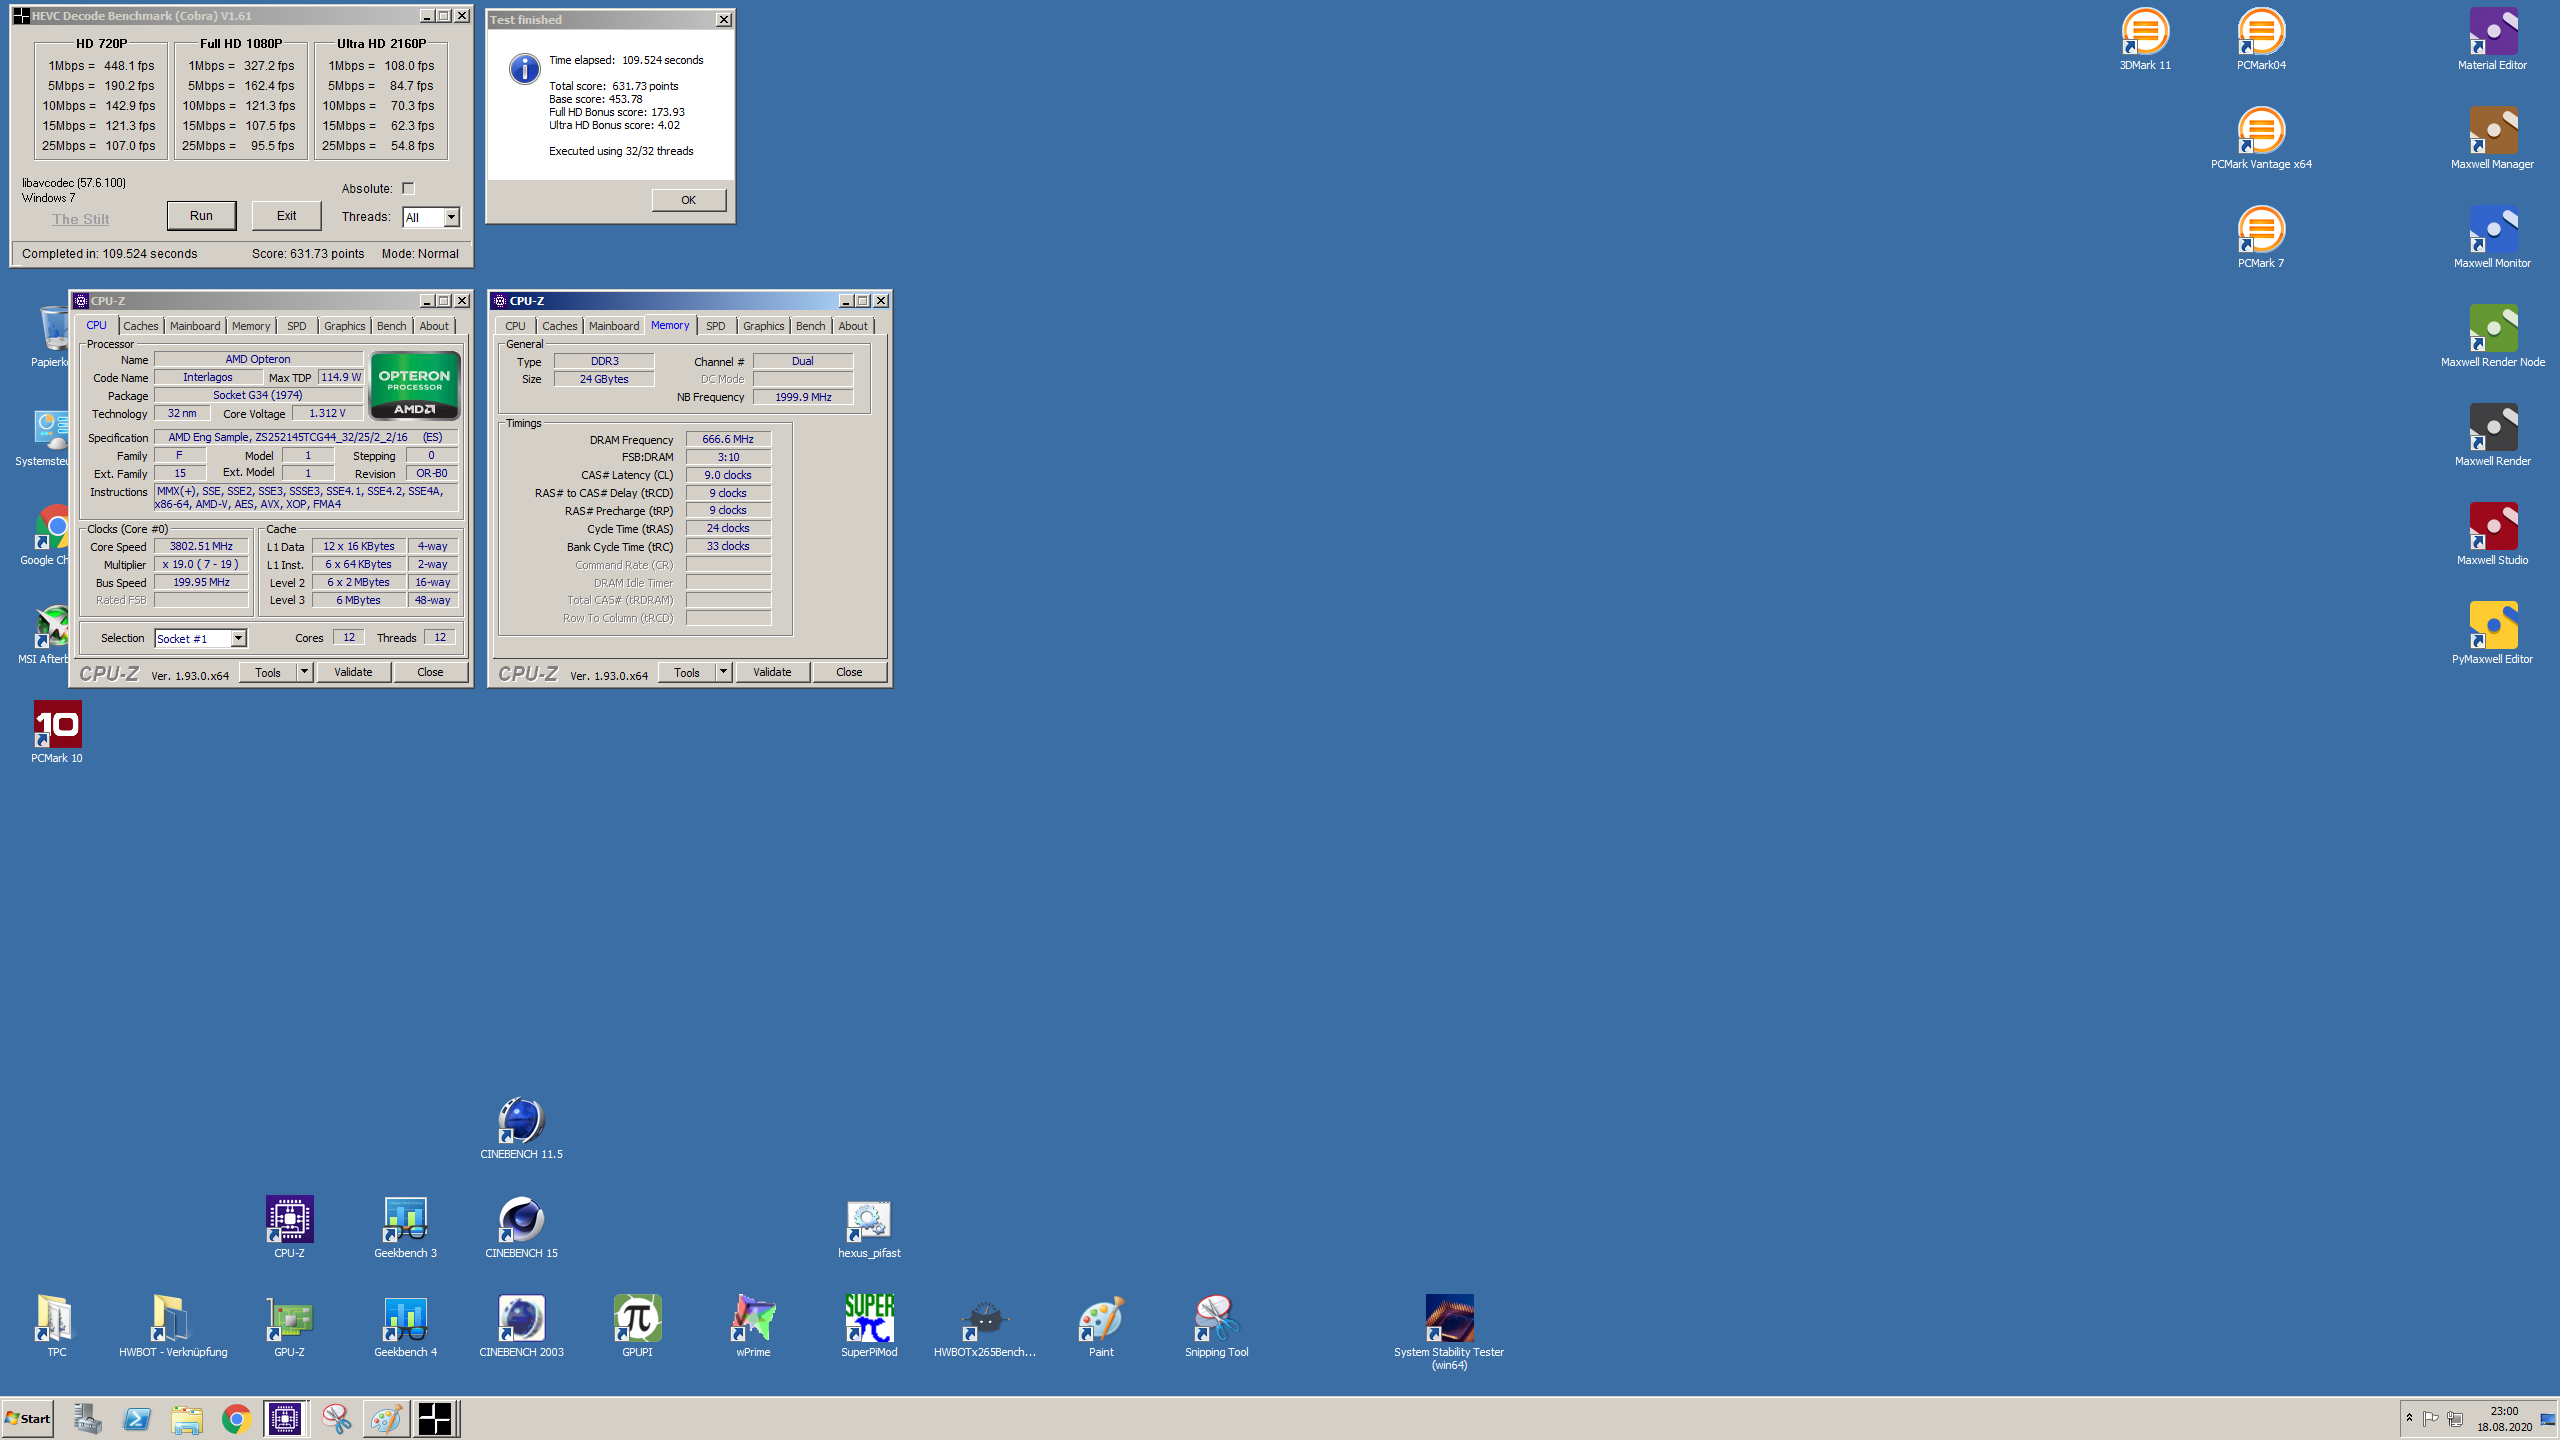This screenshot has width=2560, height=1440.
Task: Launch PyMaxwell Editor shortcut
Action: (x=2492, y=633)
